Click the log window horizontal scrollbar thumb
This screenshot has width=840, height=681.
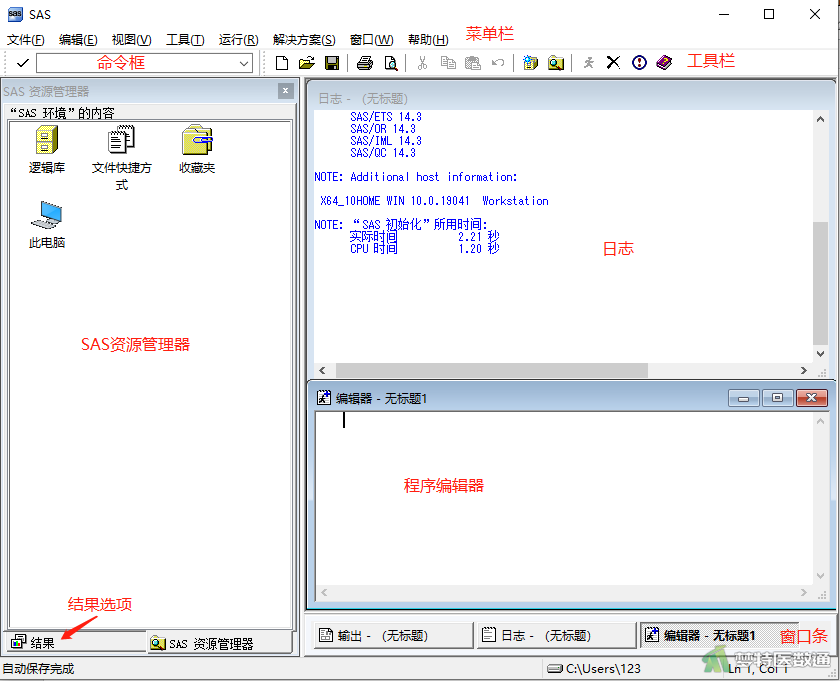(492, 370)
